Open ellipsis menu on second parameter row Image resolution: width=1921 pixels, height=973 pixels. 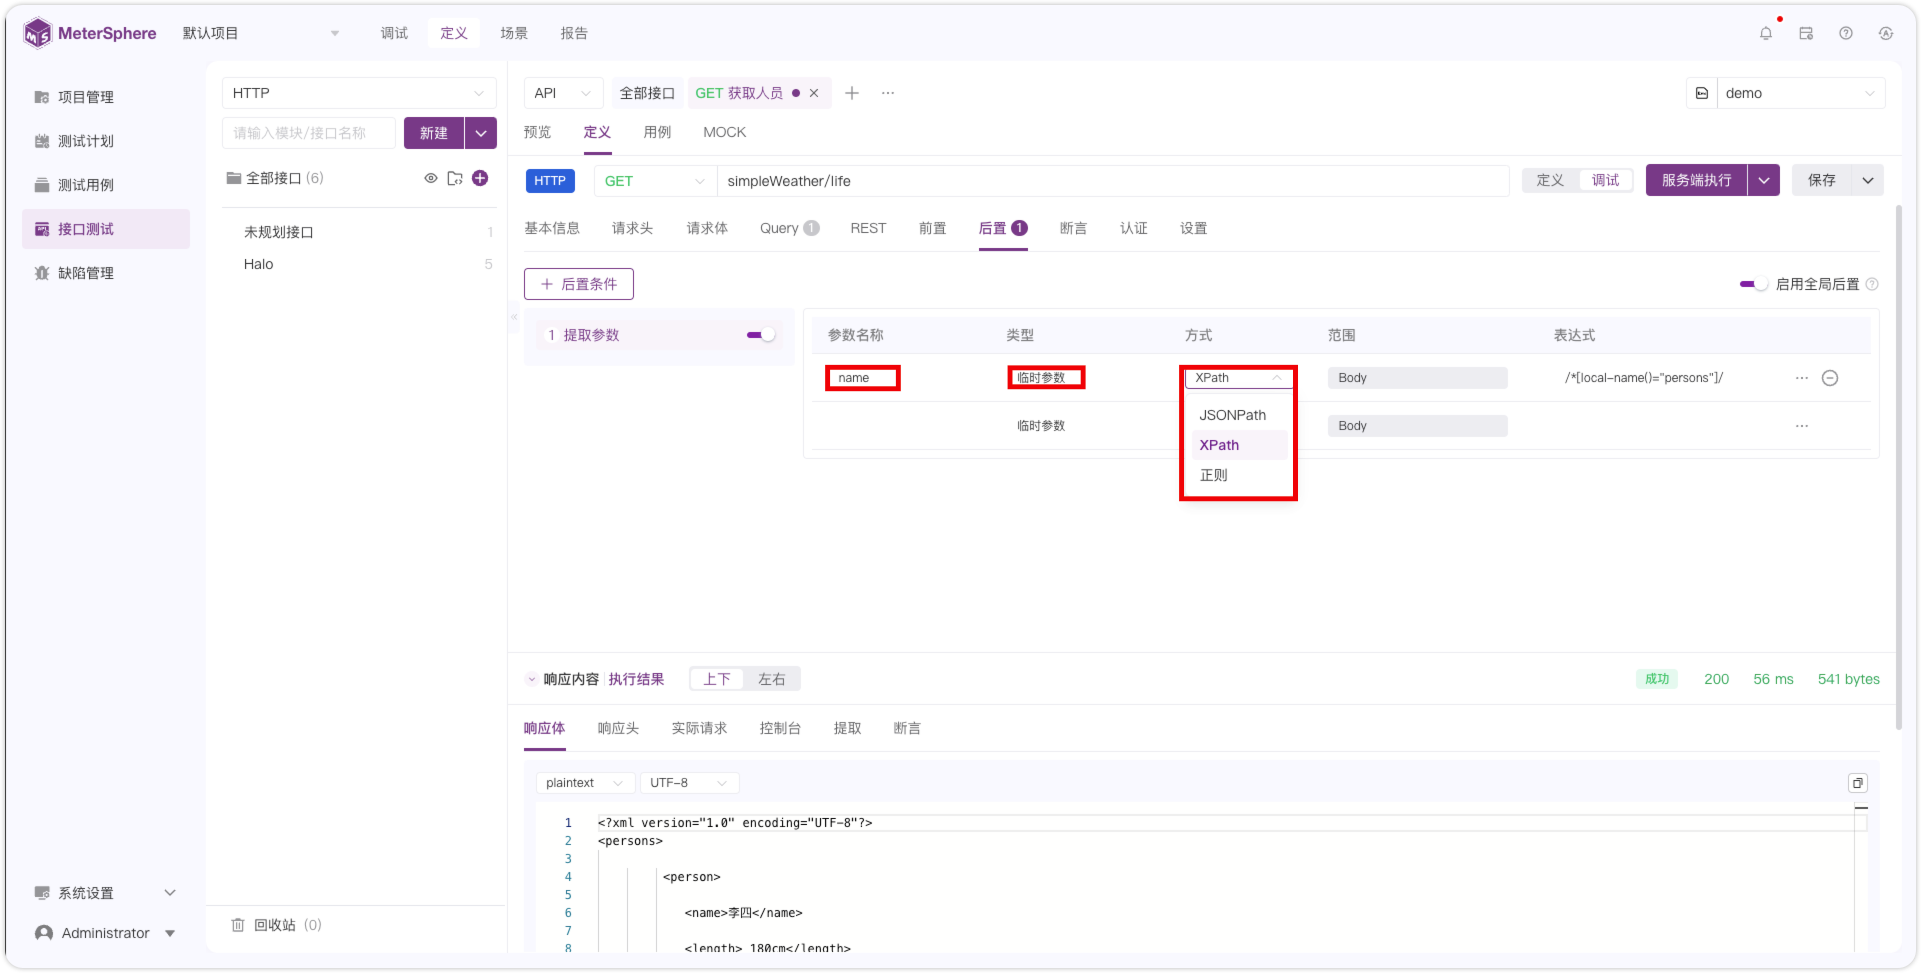pos(1802,426)
